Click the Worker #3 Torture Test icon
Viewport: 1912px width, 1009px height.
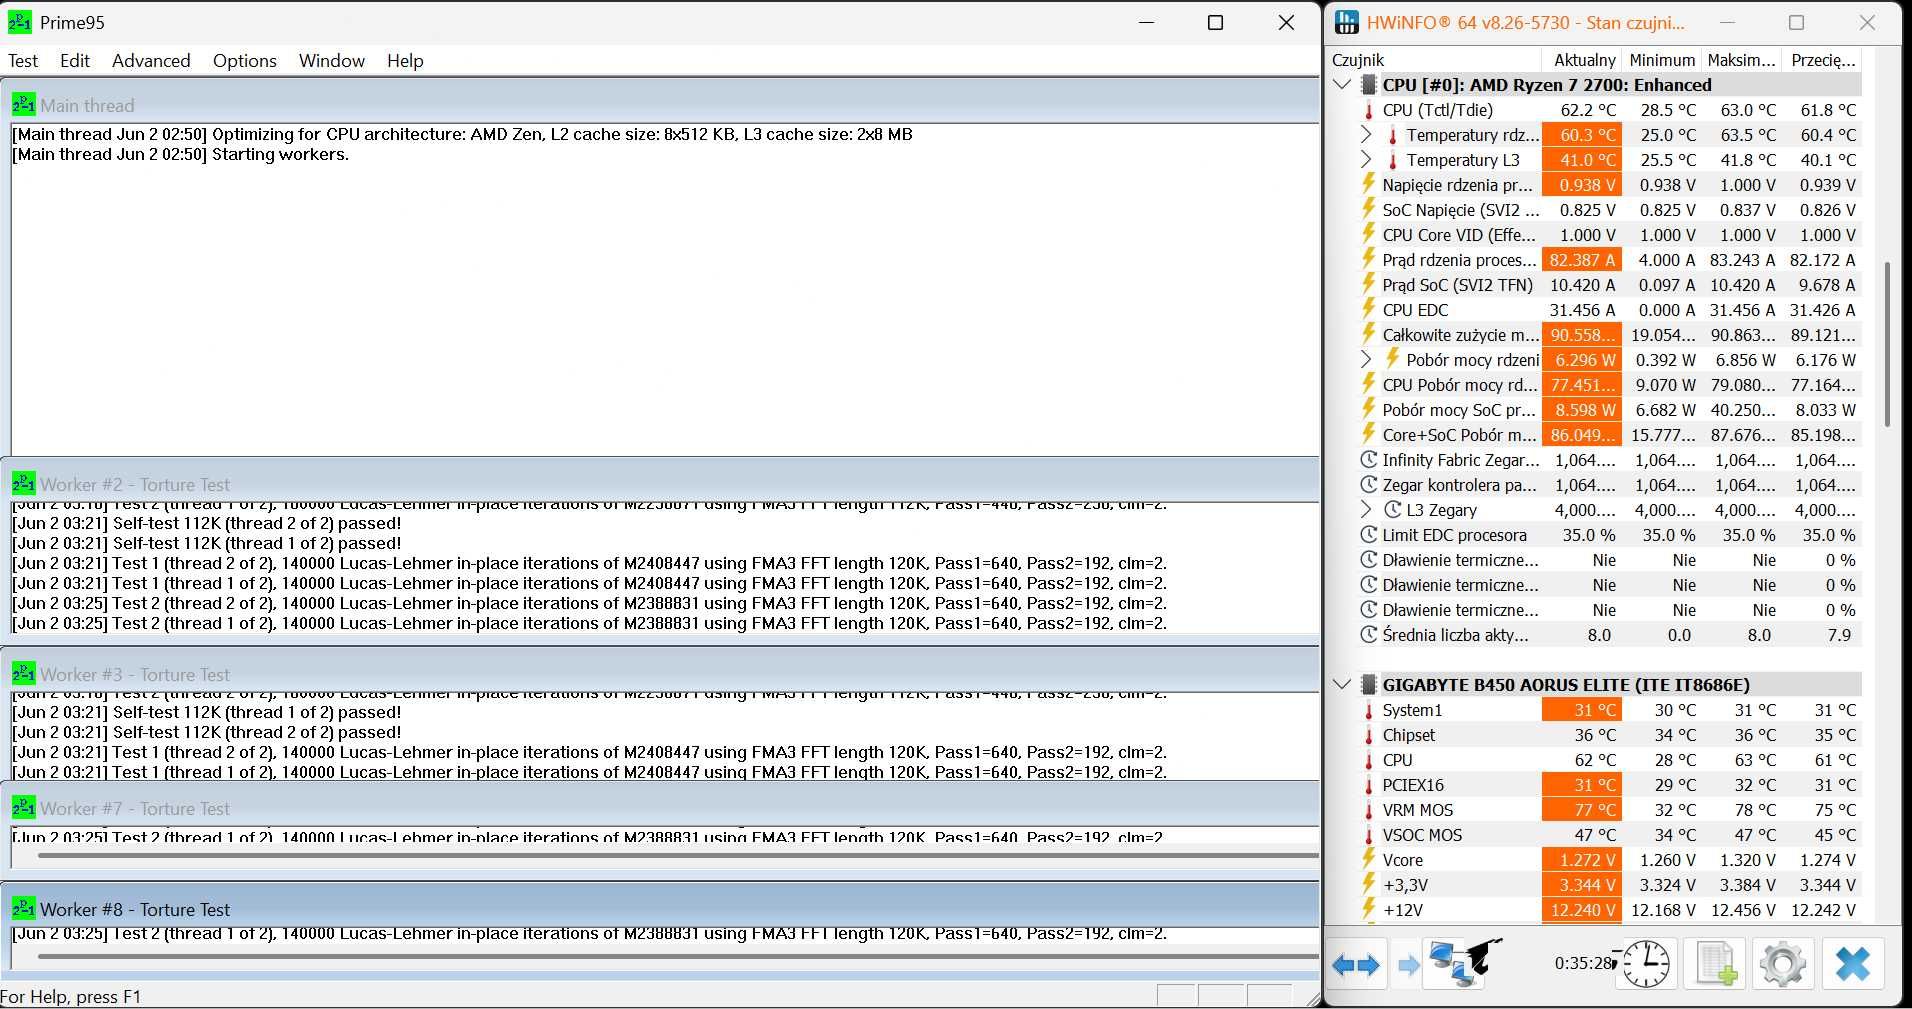tap(24, 674)
